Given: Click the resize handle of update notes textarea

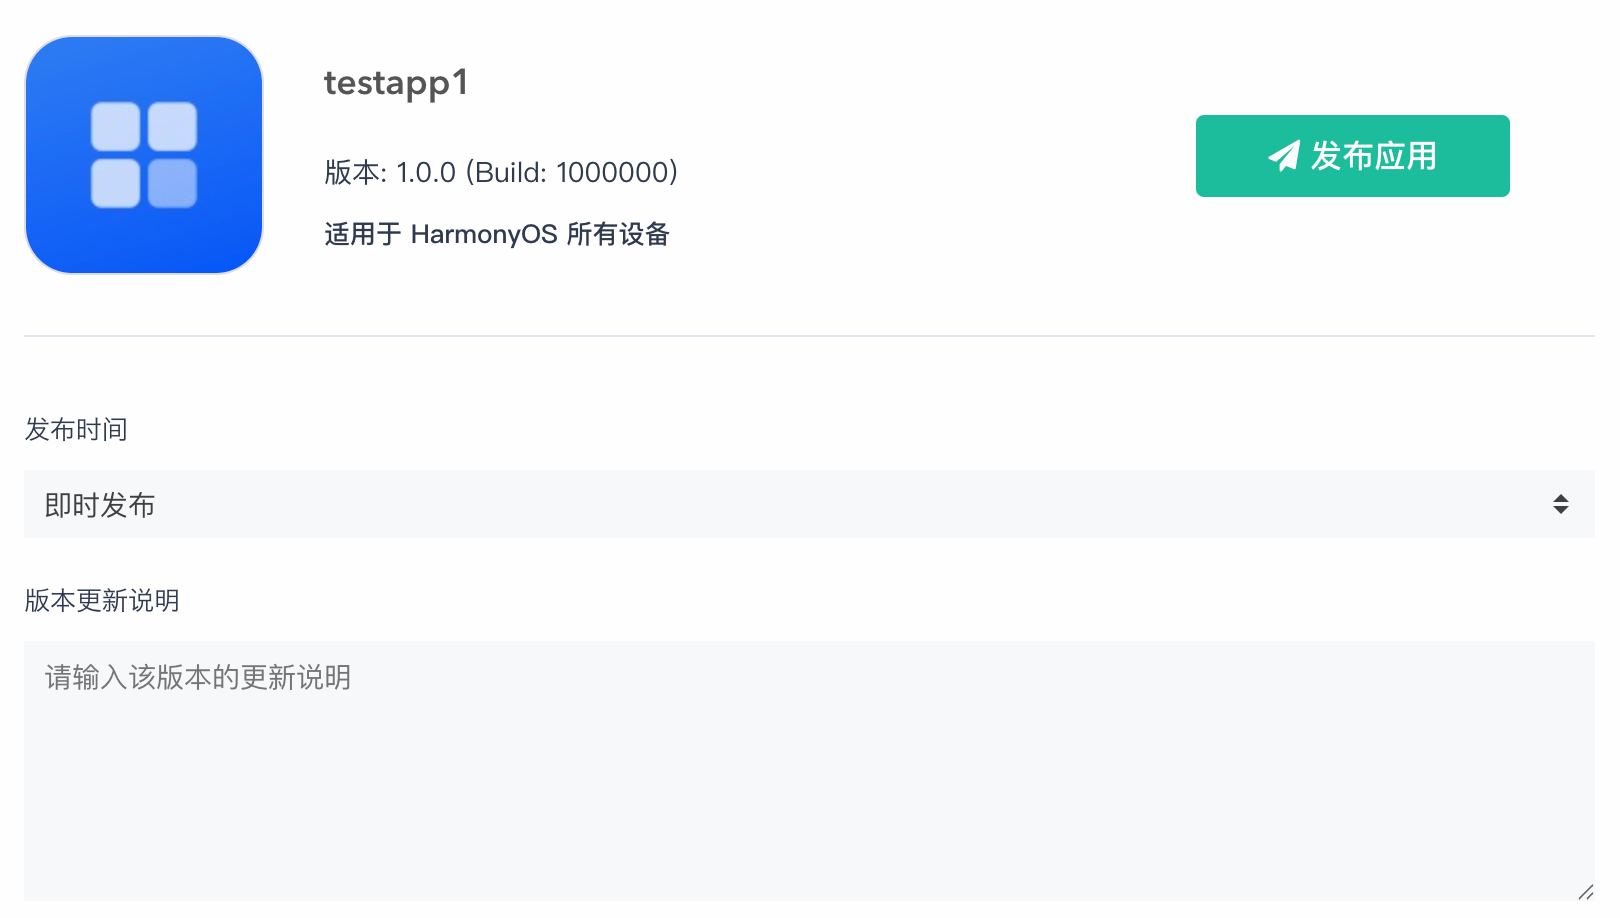Looking at the screenshot, I should [x=1585, y=892].
